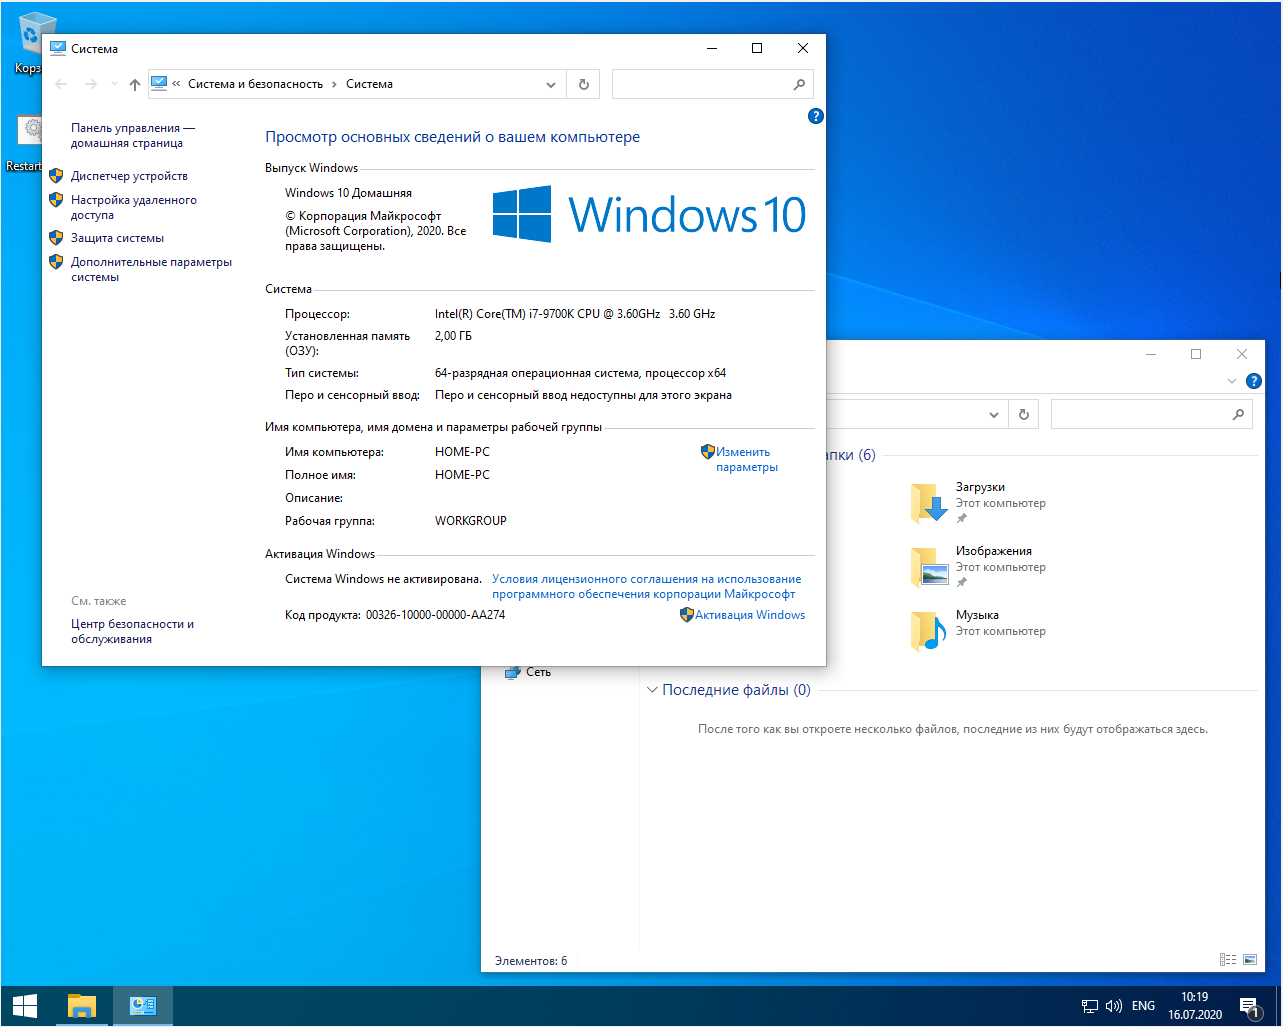Click network tray icon

[1089, 1006]
